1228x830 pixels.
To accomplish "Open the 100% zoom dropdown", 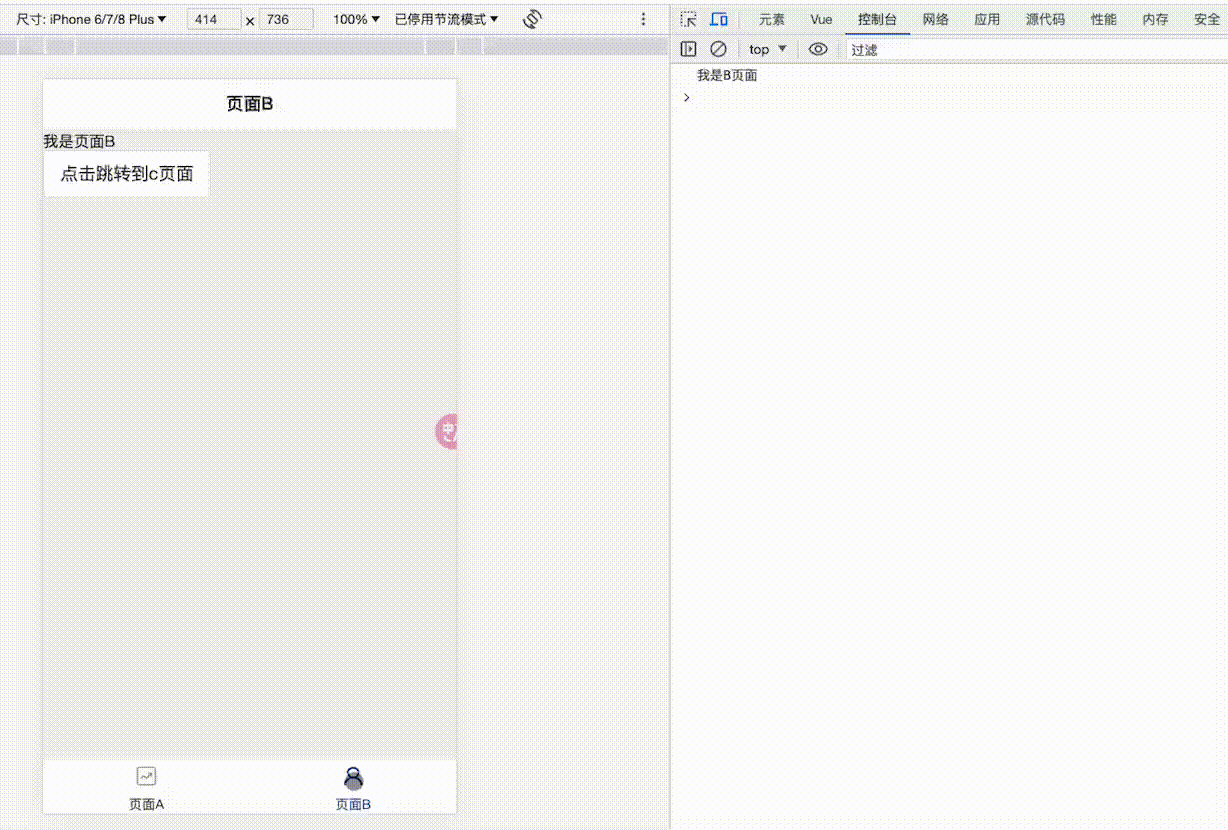I will coord(356,19).
